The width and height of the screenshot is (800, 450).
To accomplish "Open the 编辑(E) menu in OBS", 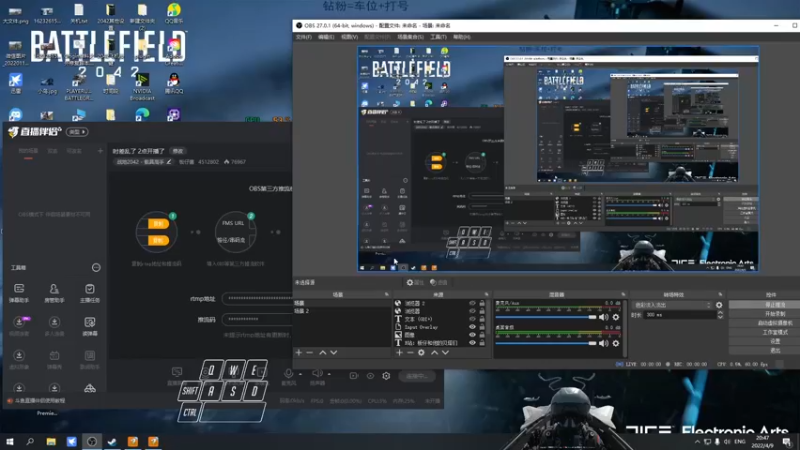I will (x=326, y=37).
